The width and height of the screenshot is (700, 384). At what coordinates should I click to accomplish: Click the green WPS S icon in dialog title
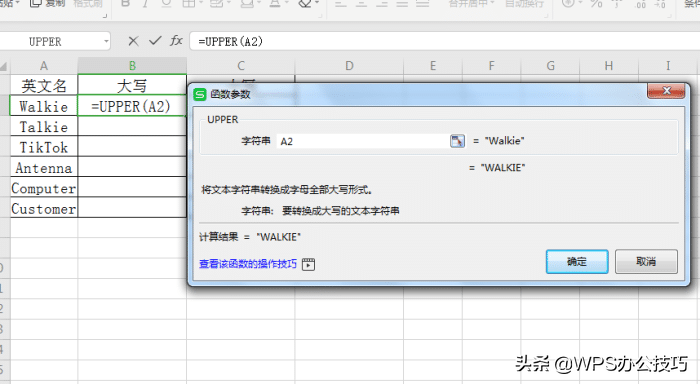[x=200, y=94]
